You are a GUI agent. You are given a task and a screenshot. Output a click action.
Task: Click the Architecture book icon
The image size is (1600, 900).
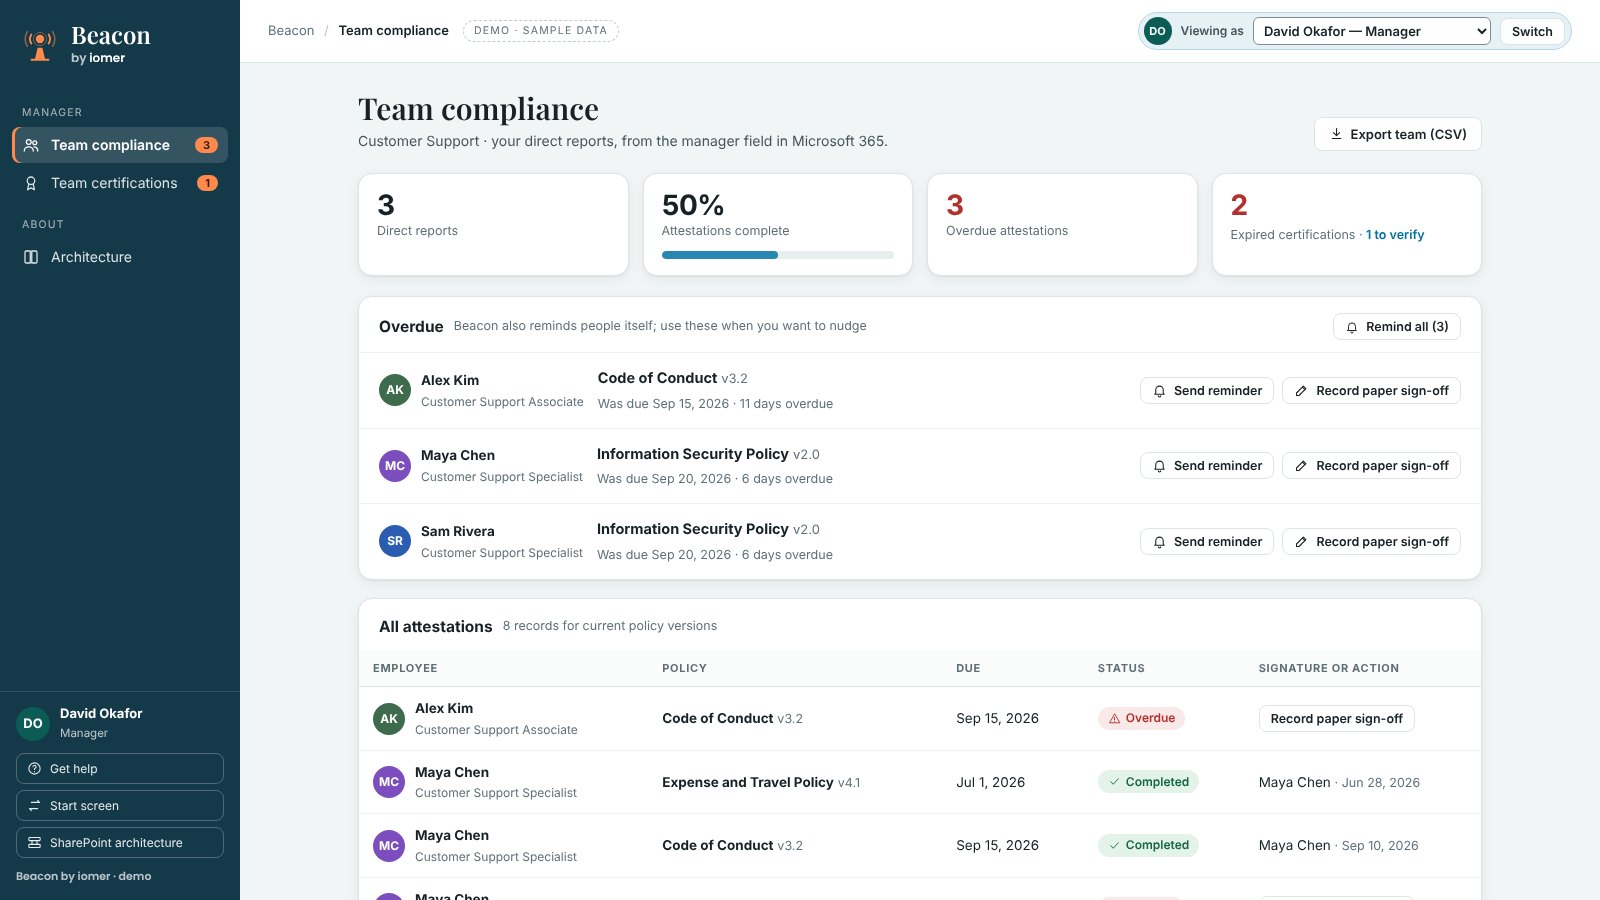pyautogui.click(x=31, y=257)
